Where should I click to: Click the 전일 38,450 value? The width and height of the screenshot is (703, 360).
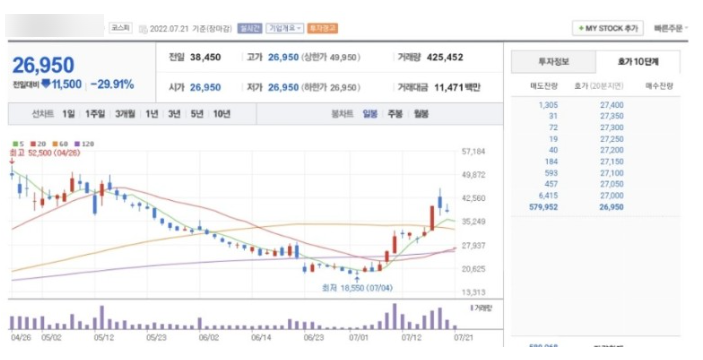205,57
